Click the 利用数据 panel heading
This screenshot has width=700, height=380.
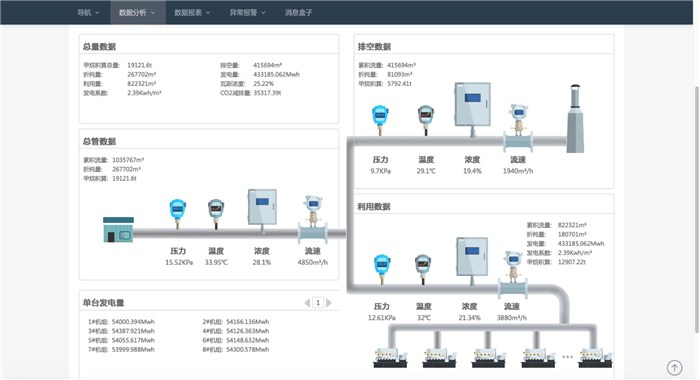[374, 206]
